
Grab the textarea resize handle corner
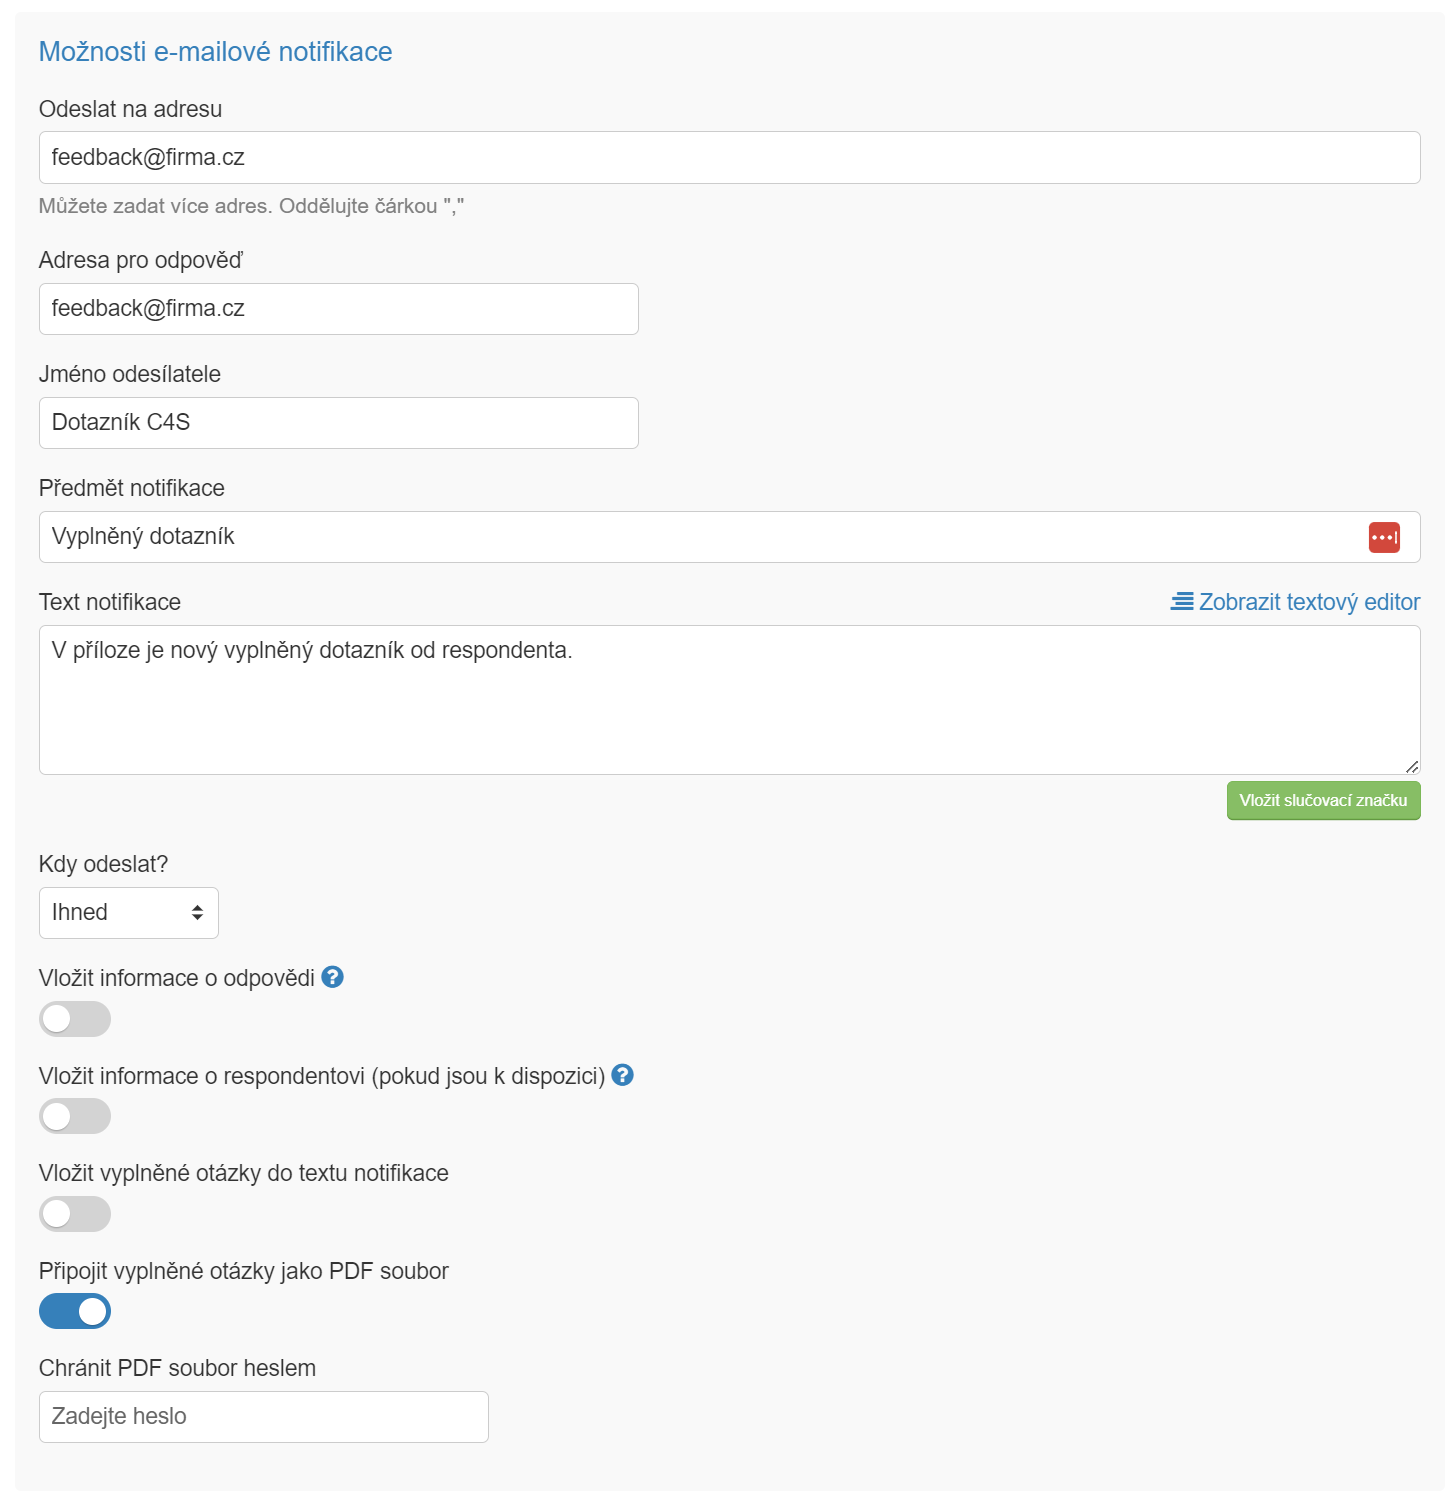(1411, 766)
